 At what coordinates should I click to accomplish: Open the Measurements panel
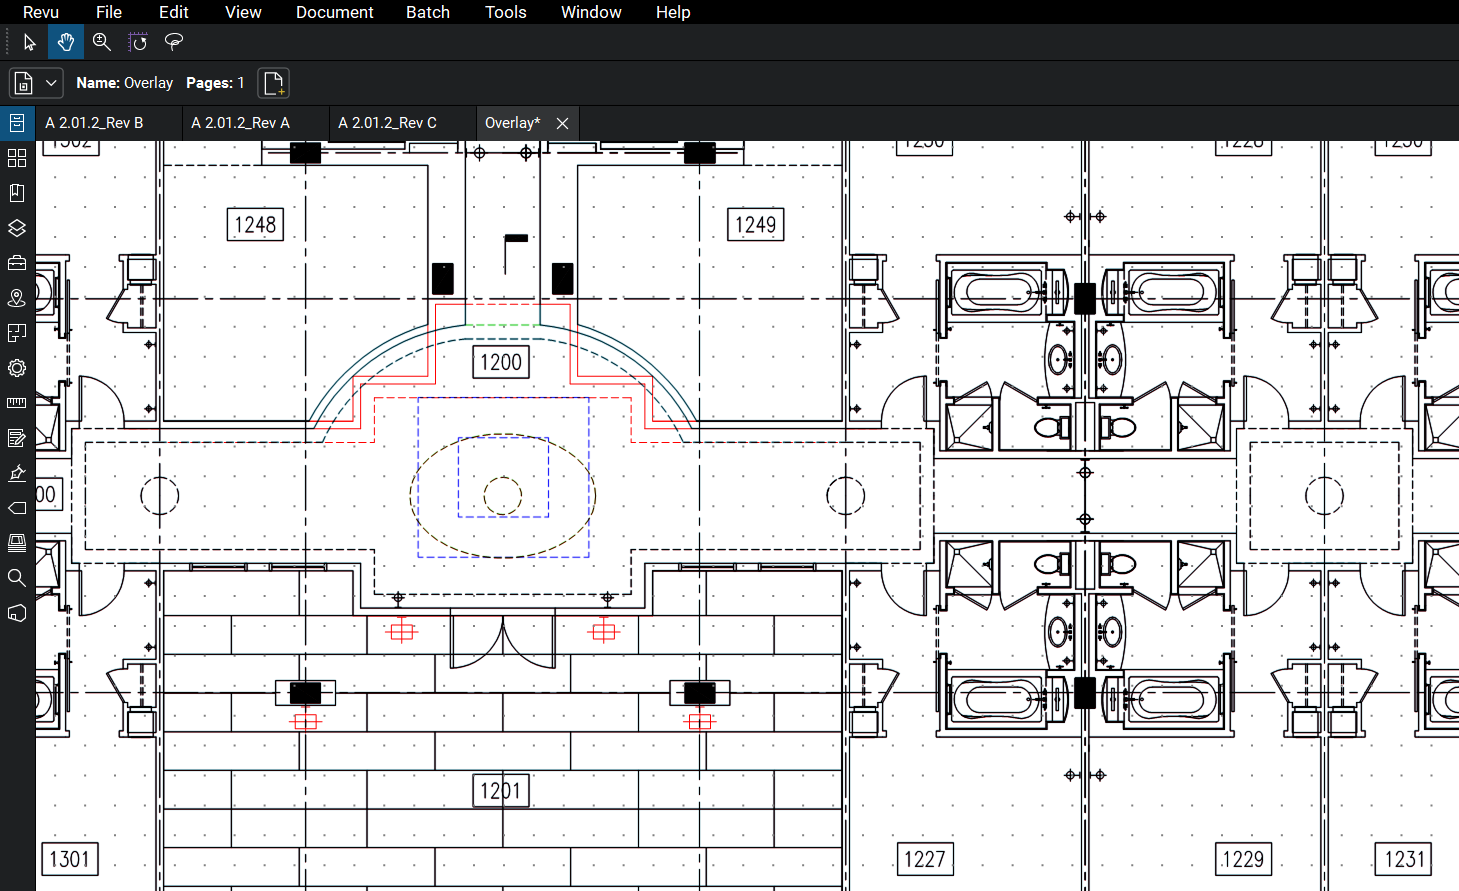pyautogui.click(x=17, y=402)
